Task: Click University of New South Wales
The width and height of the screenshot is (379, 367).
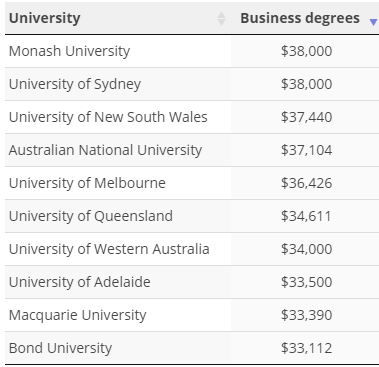Action: 108,117
